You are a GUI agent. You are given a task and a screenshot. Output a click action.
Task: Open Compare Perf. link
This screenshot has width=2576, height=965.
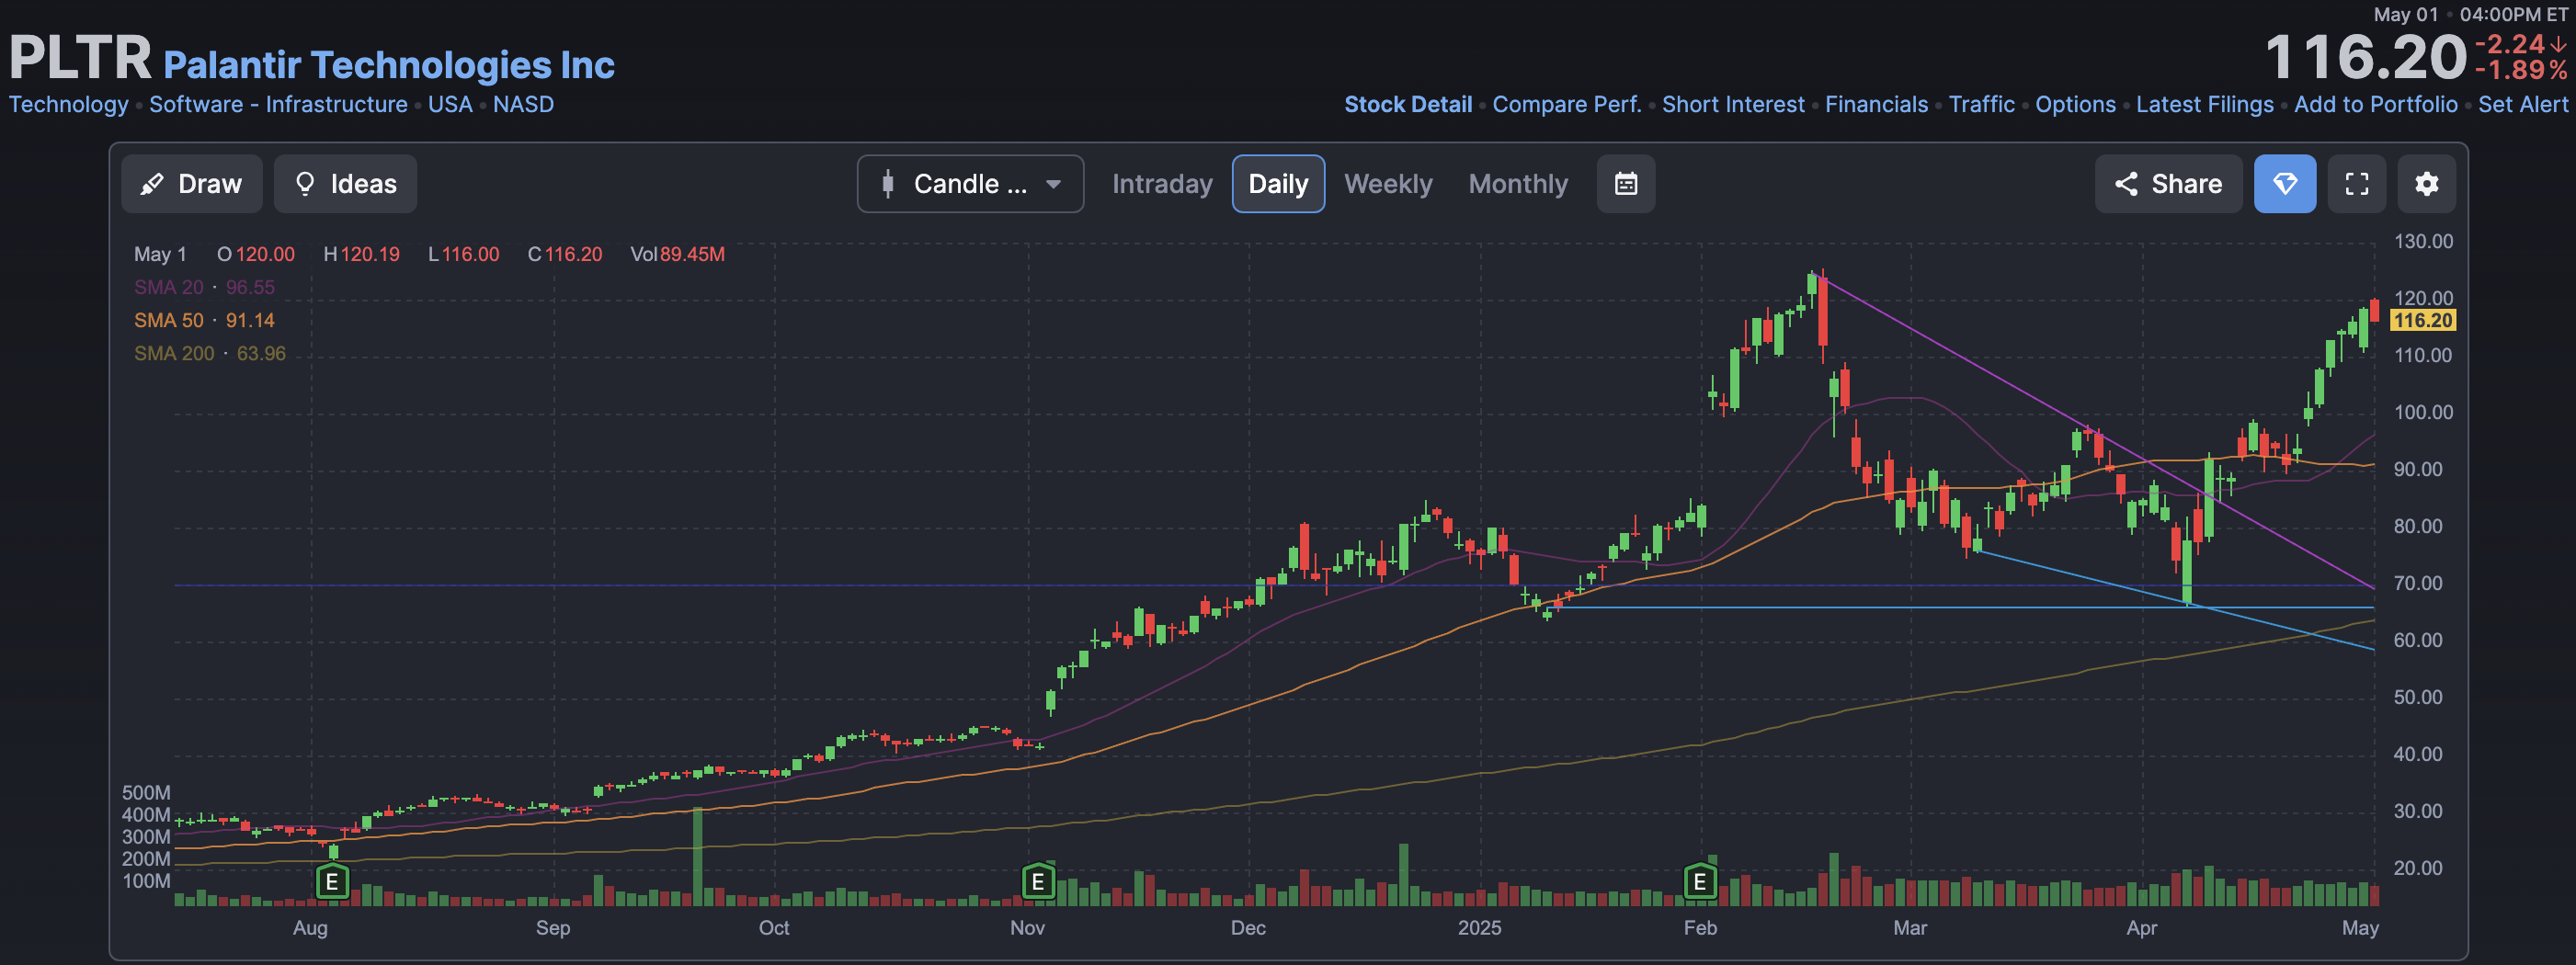click(1567, 104)
